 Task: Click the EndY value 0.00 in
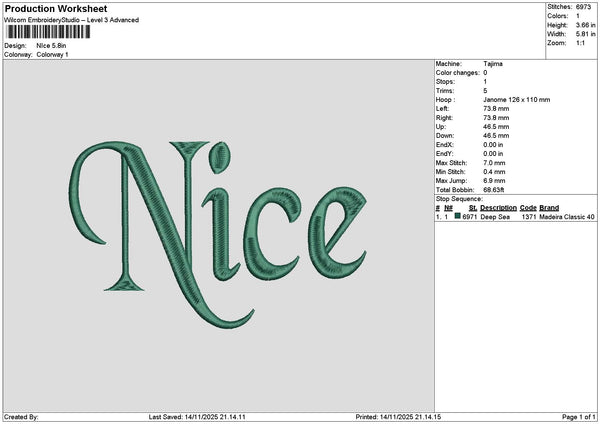click(493, 154)
